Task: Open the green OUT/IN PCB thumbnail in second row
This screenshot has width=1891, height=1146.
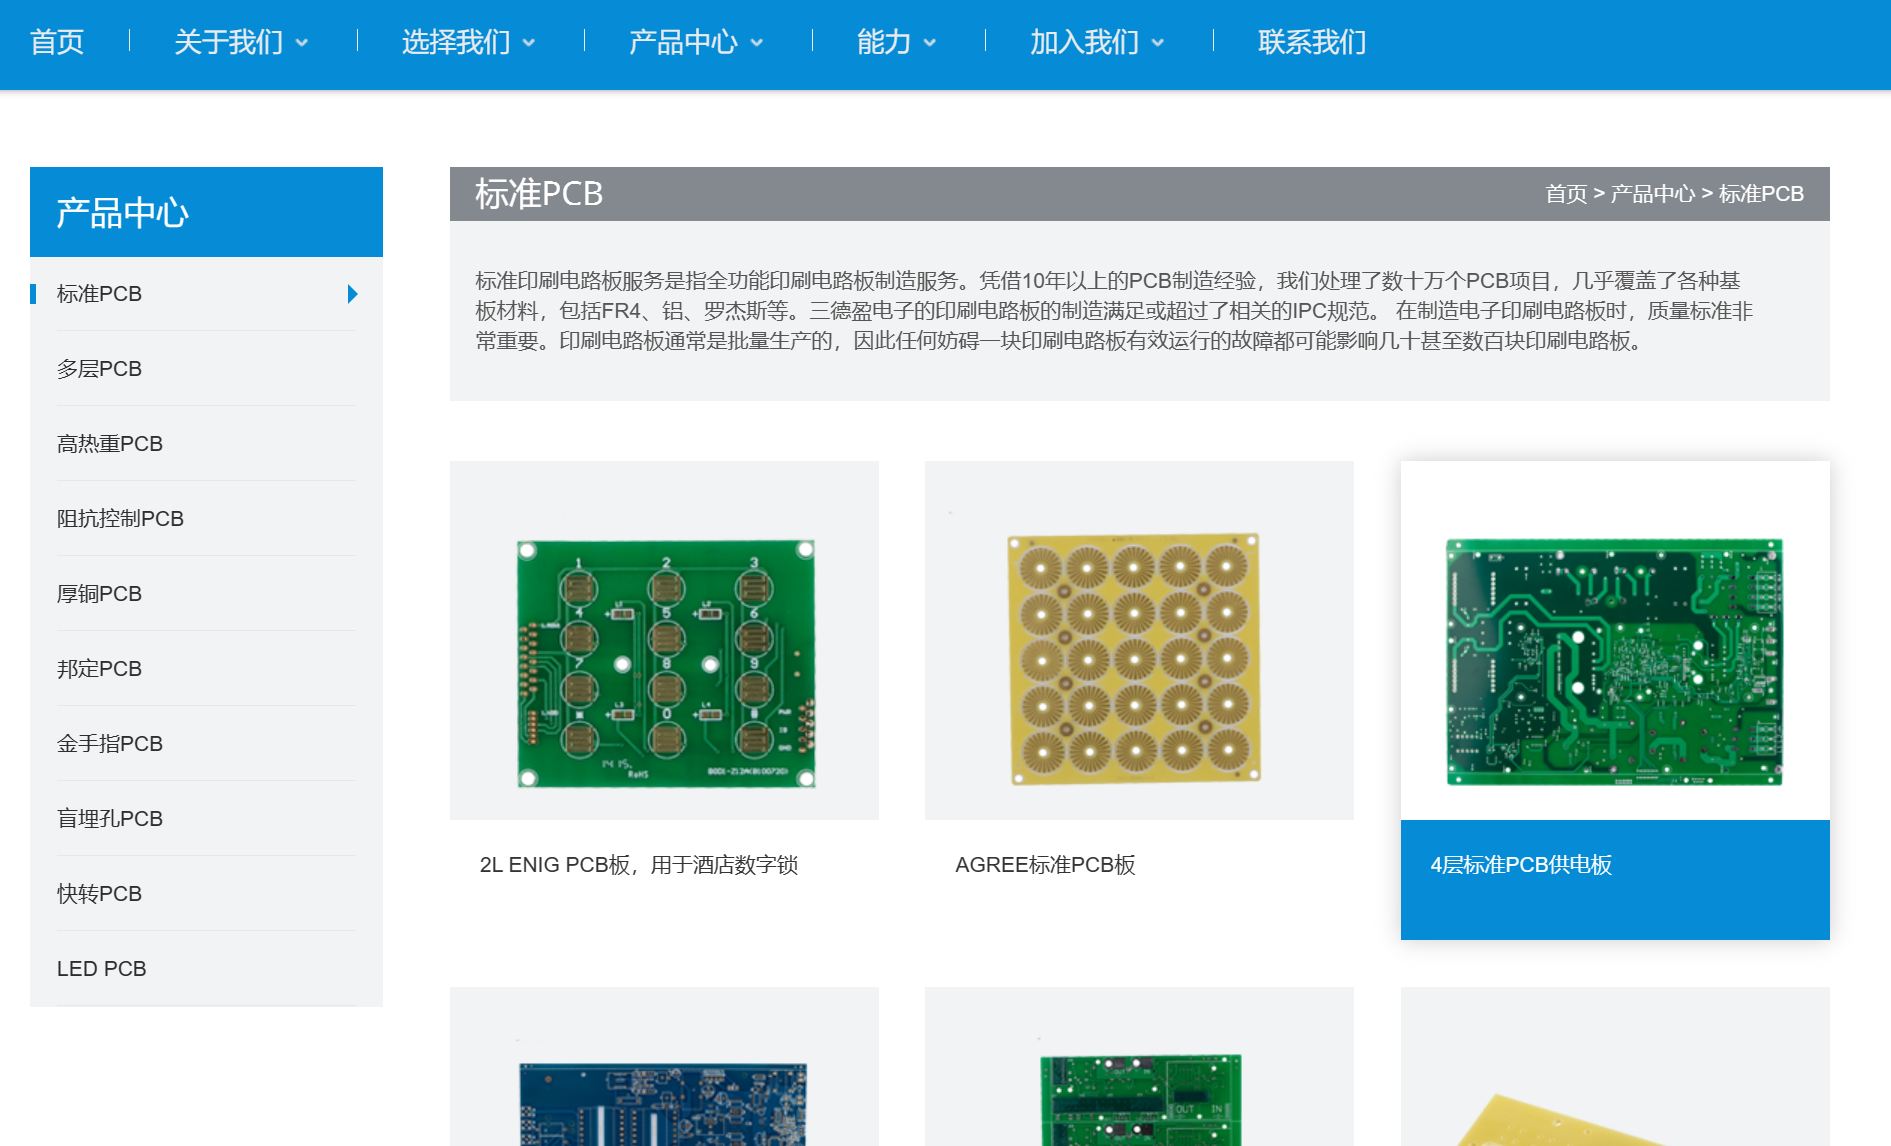Action: tap(1139, 1067)
